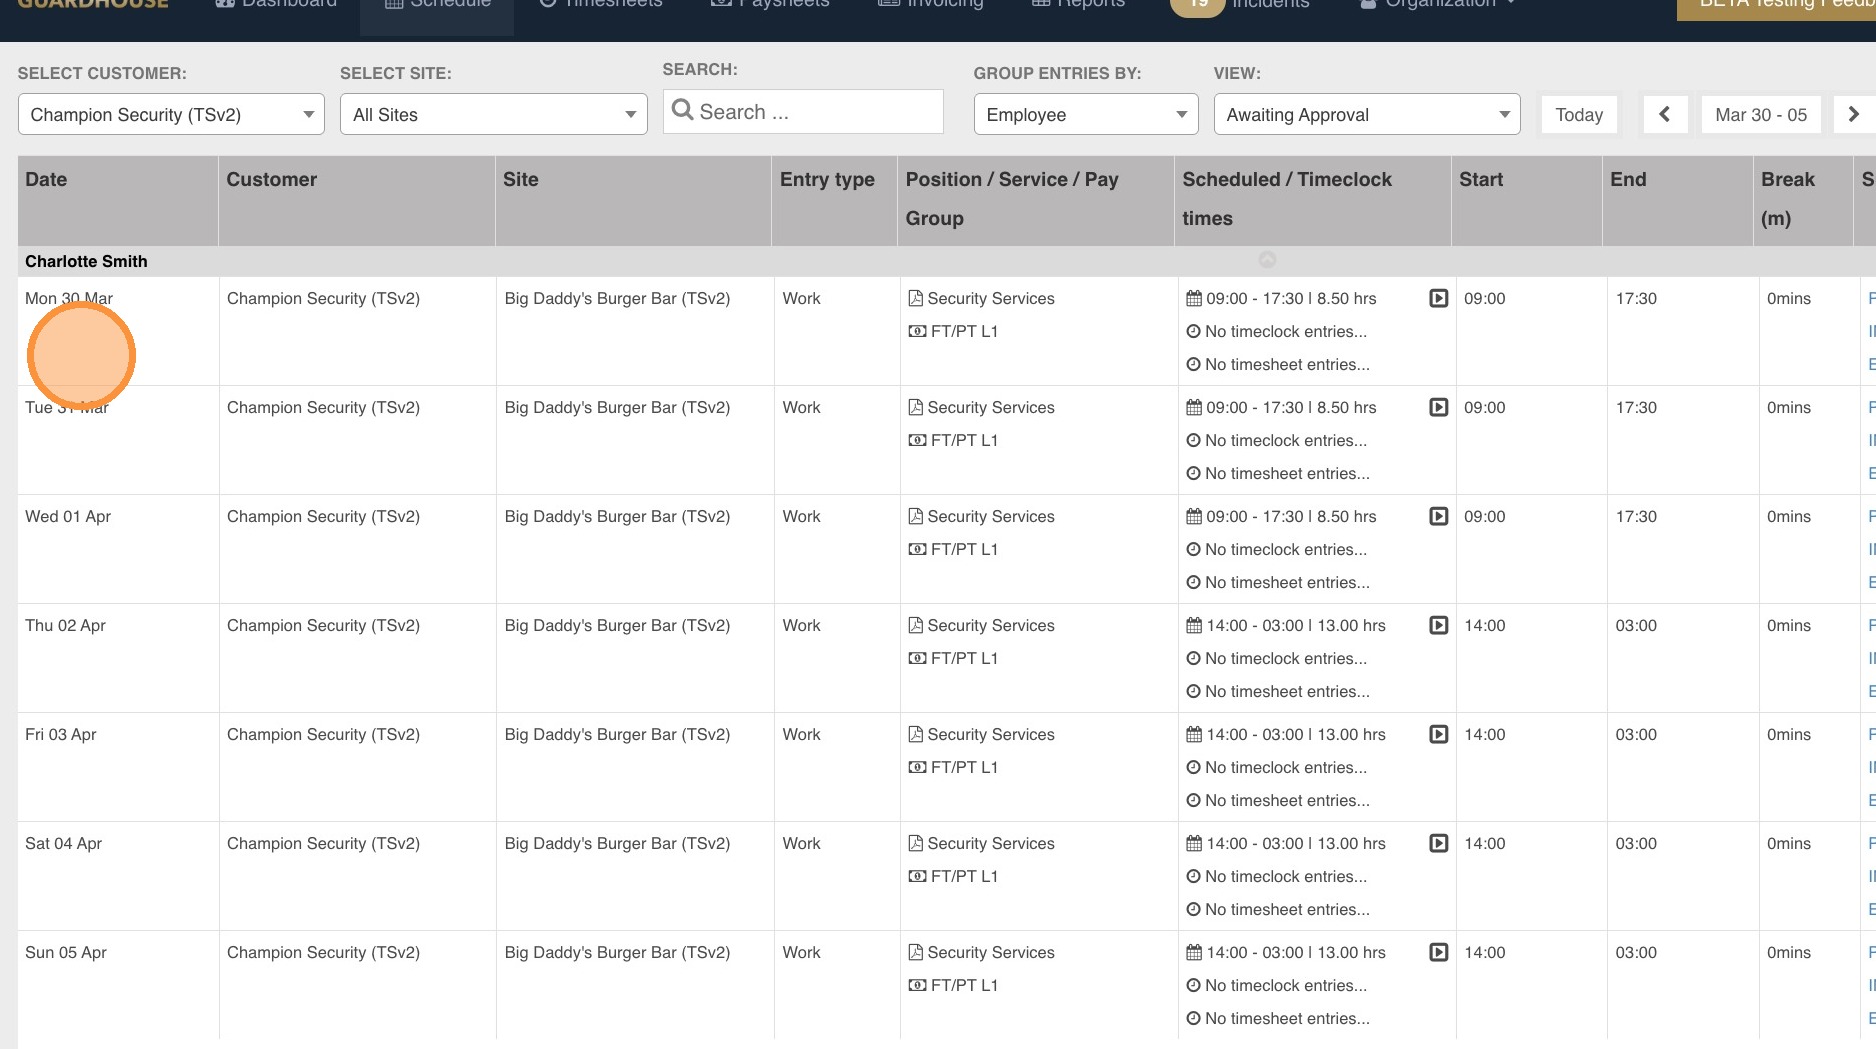
Task: Click the 09:00 - 17:30 schedule for Tue 31 Mar
Action: pos(1291,407)
